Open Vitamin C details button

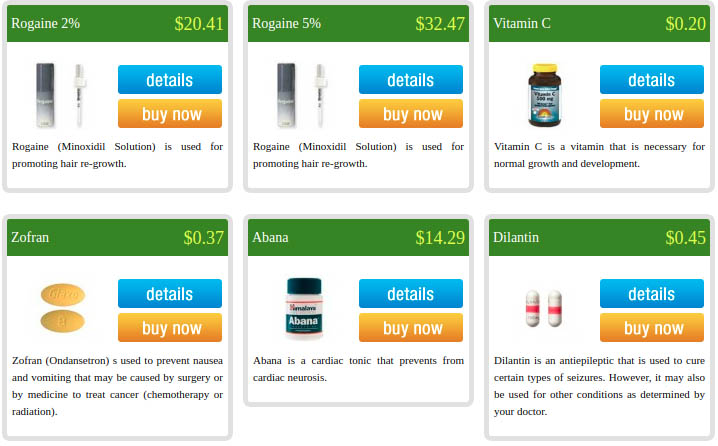[652, 80]
